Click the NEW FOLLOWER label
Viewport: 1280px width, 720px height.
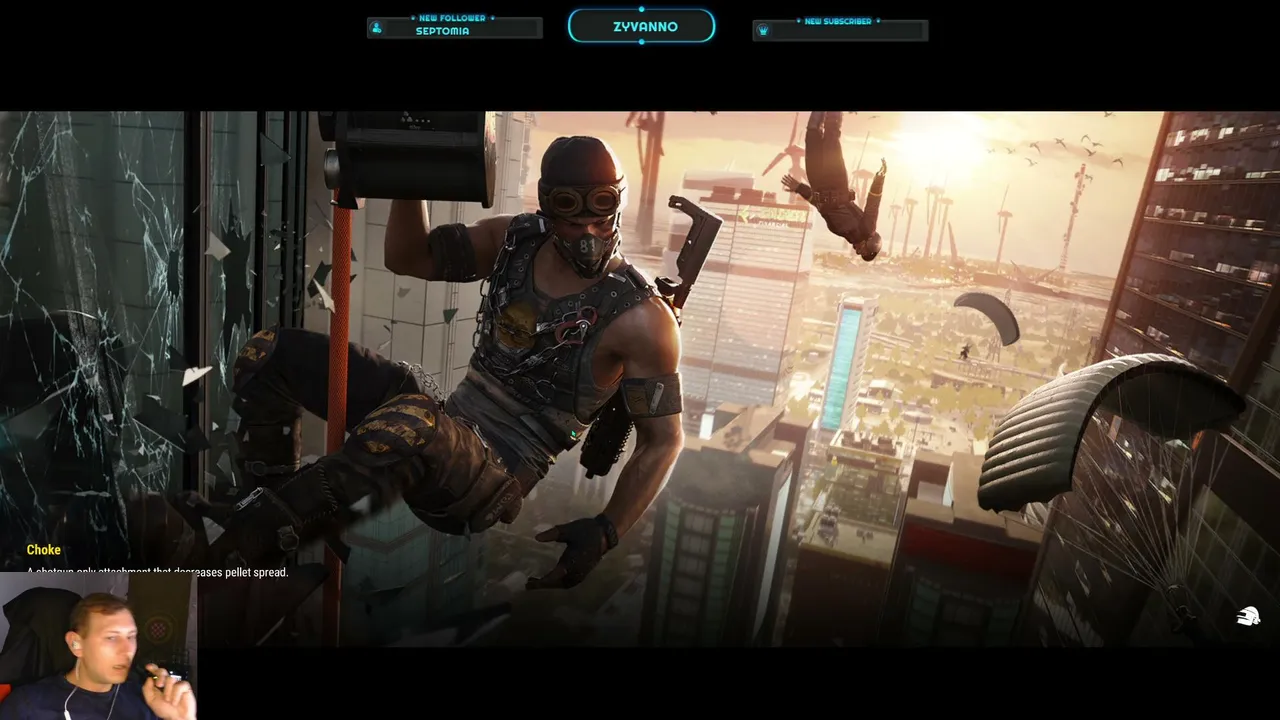(452, 18)
